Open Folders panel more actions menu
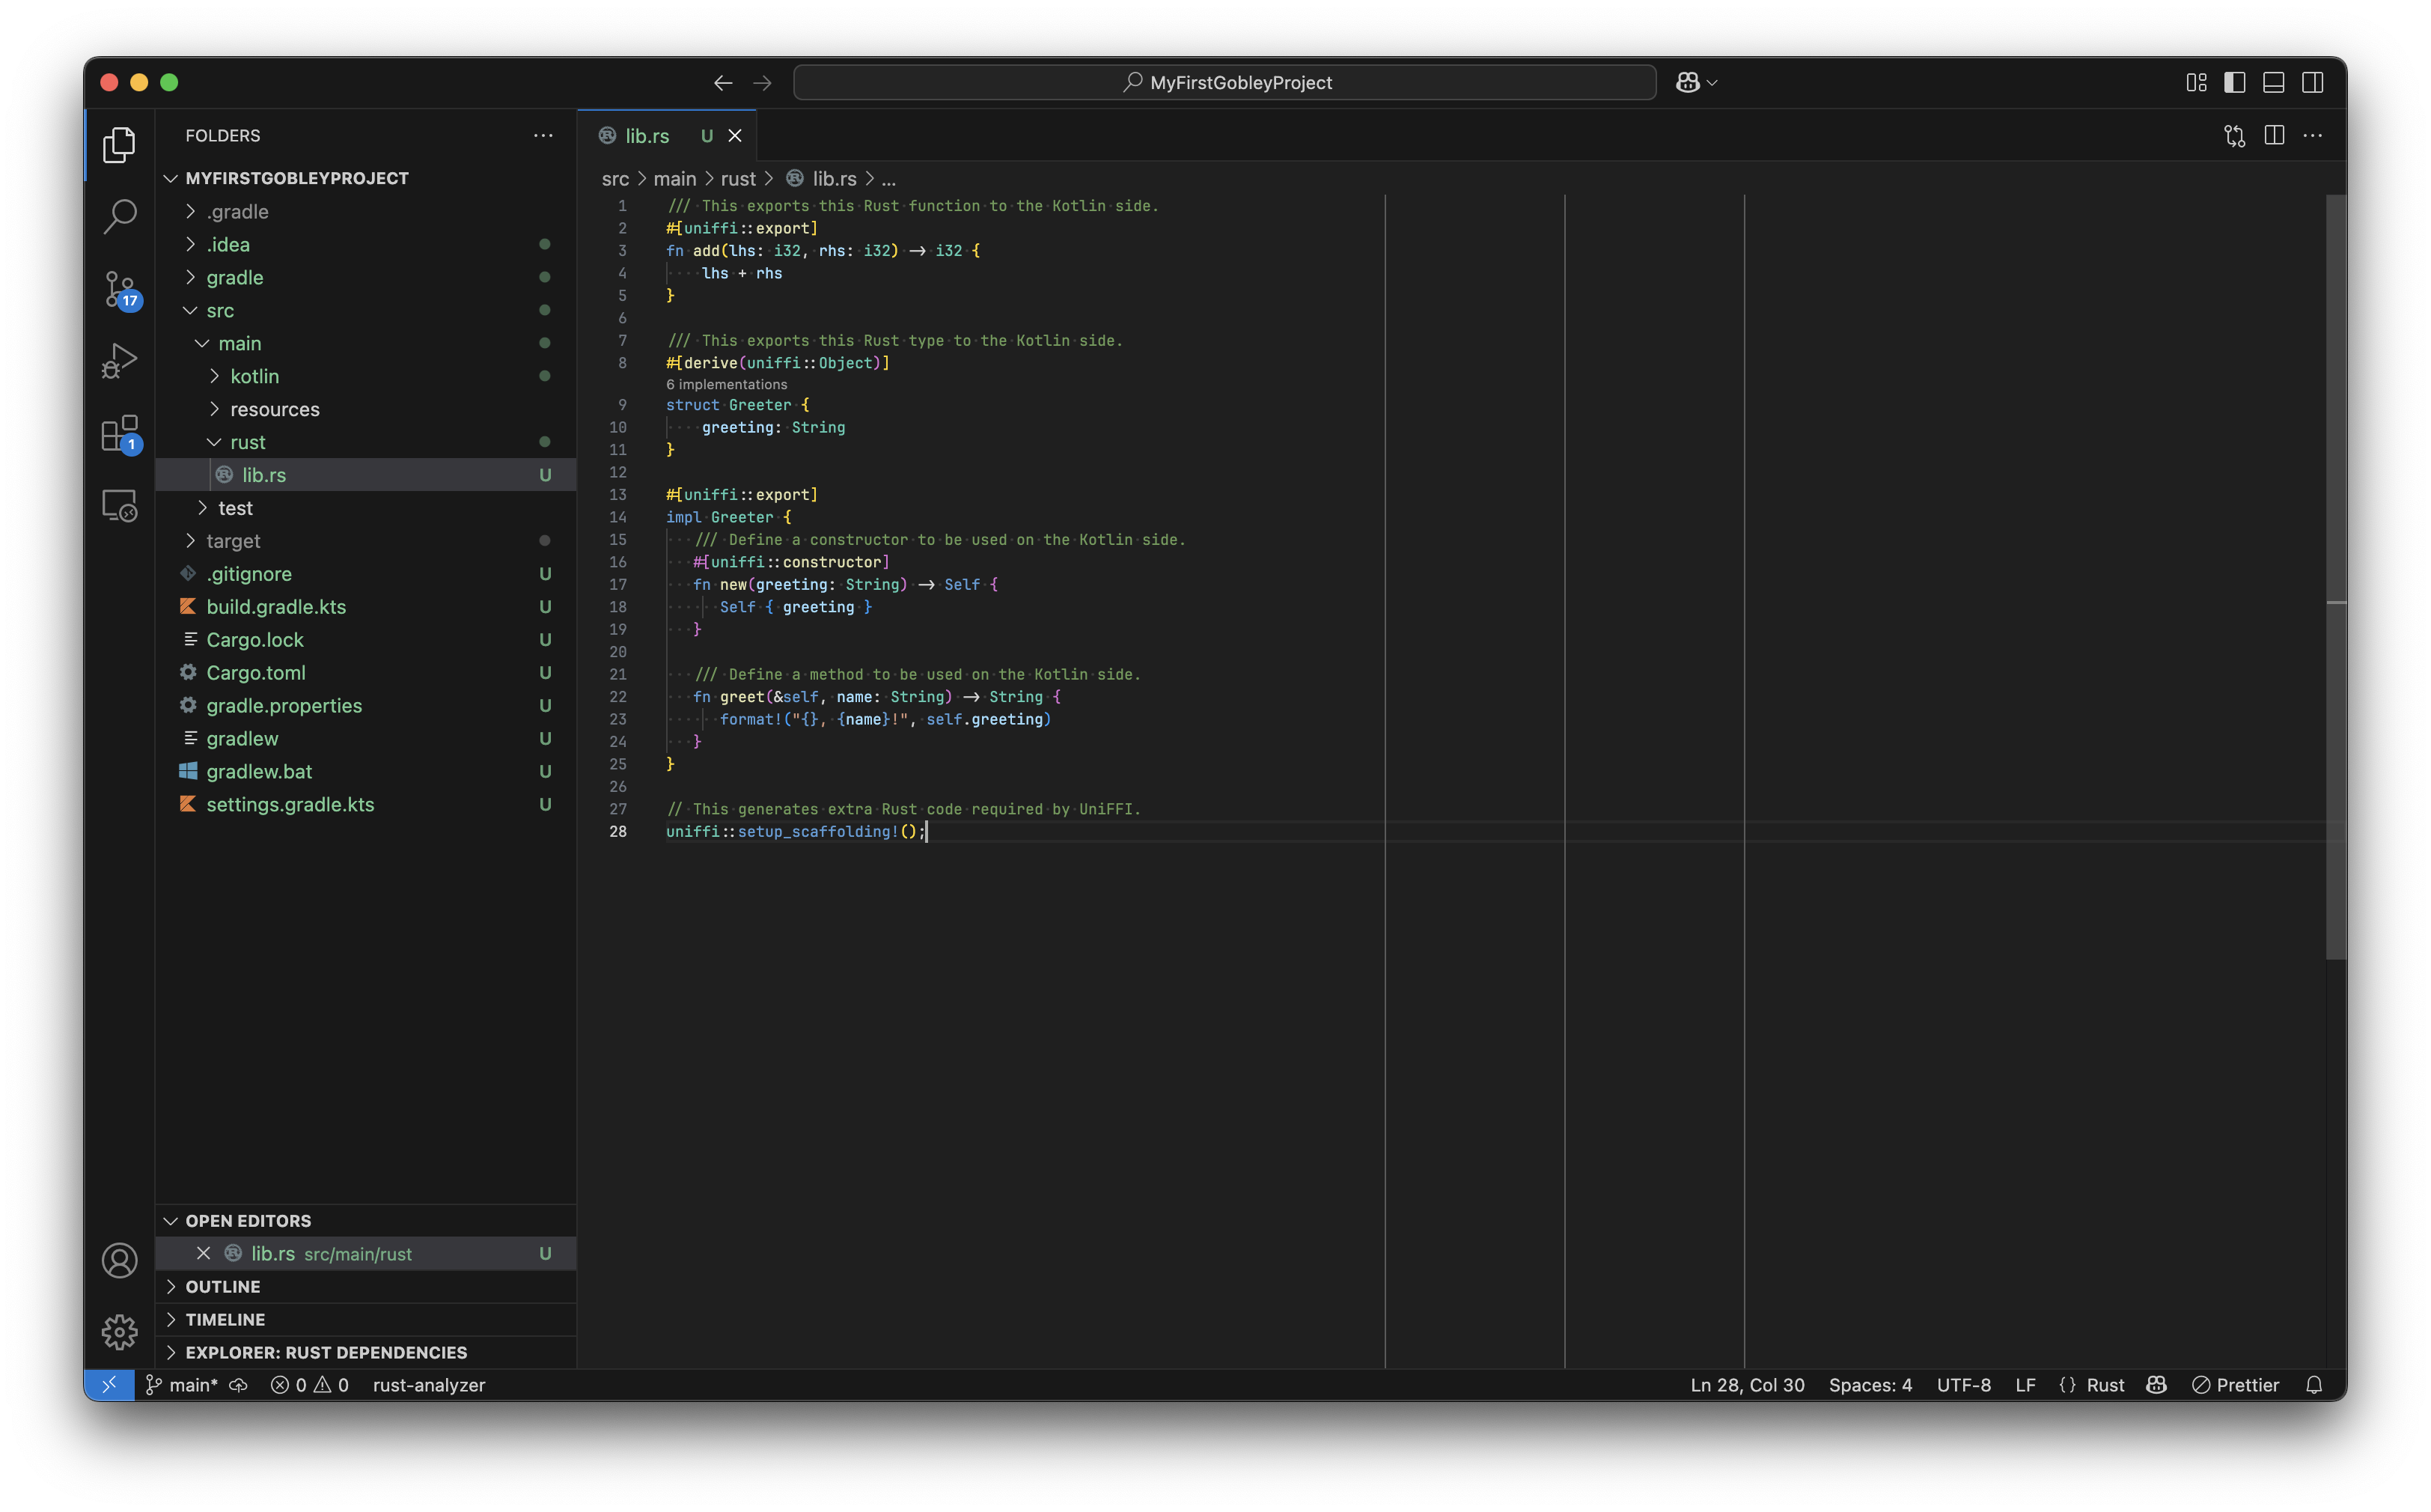2431x1512 pixels. [x=543, y=135]
